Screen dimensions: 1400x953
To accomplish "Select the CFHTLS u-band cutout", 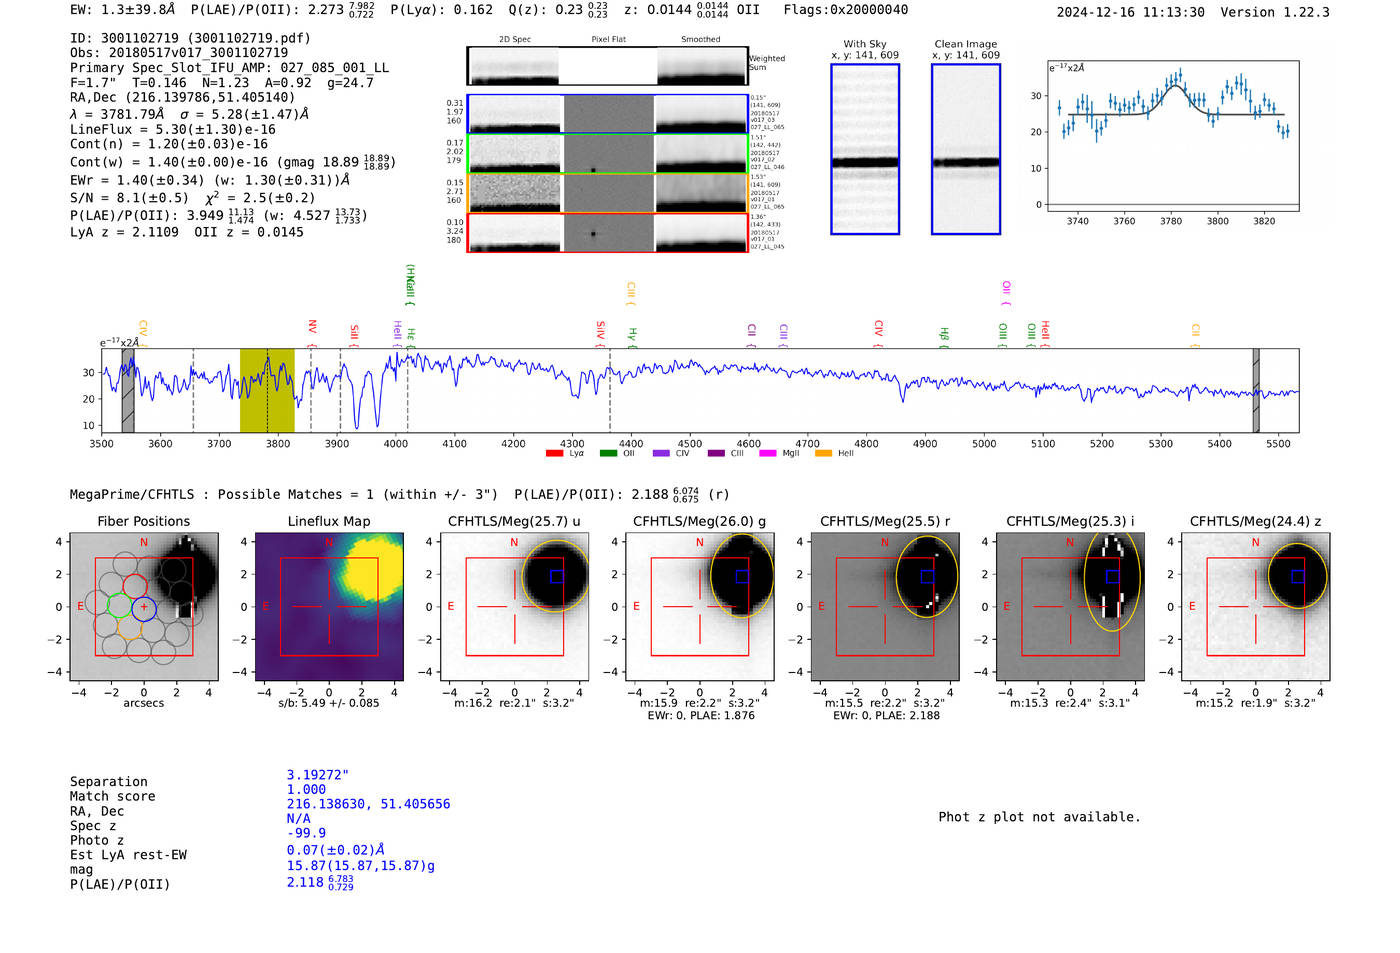I will click(514, 607).
